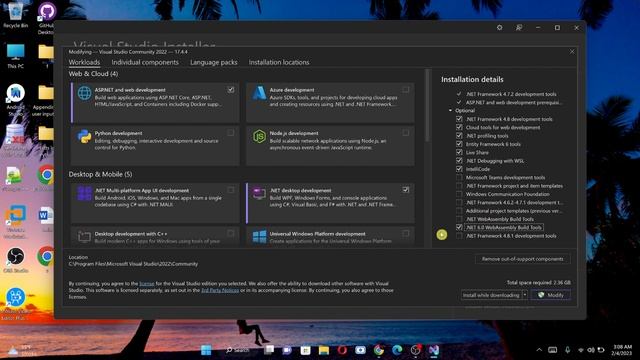640x360 pixels.
Task: Switch to Workloads tab
Action: (x=84, y=62)
